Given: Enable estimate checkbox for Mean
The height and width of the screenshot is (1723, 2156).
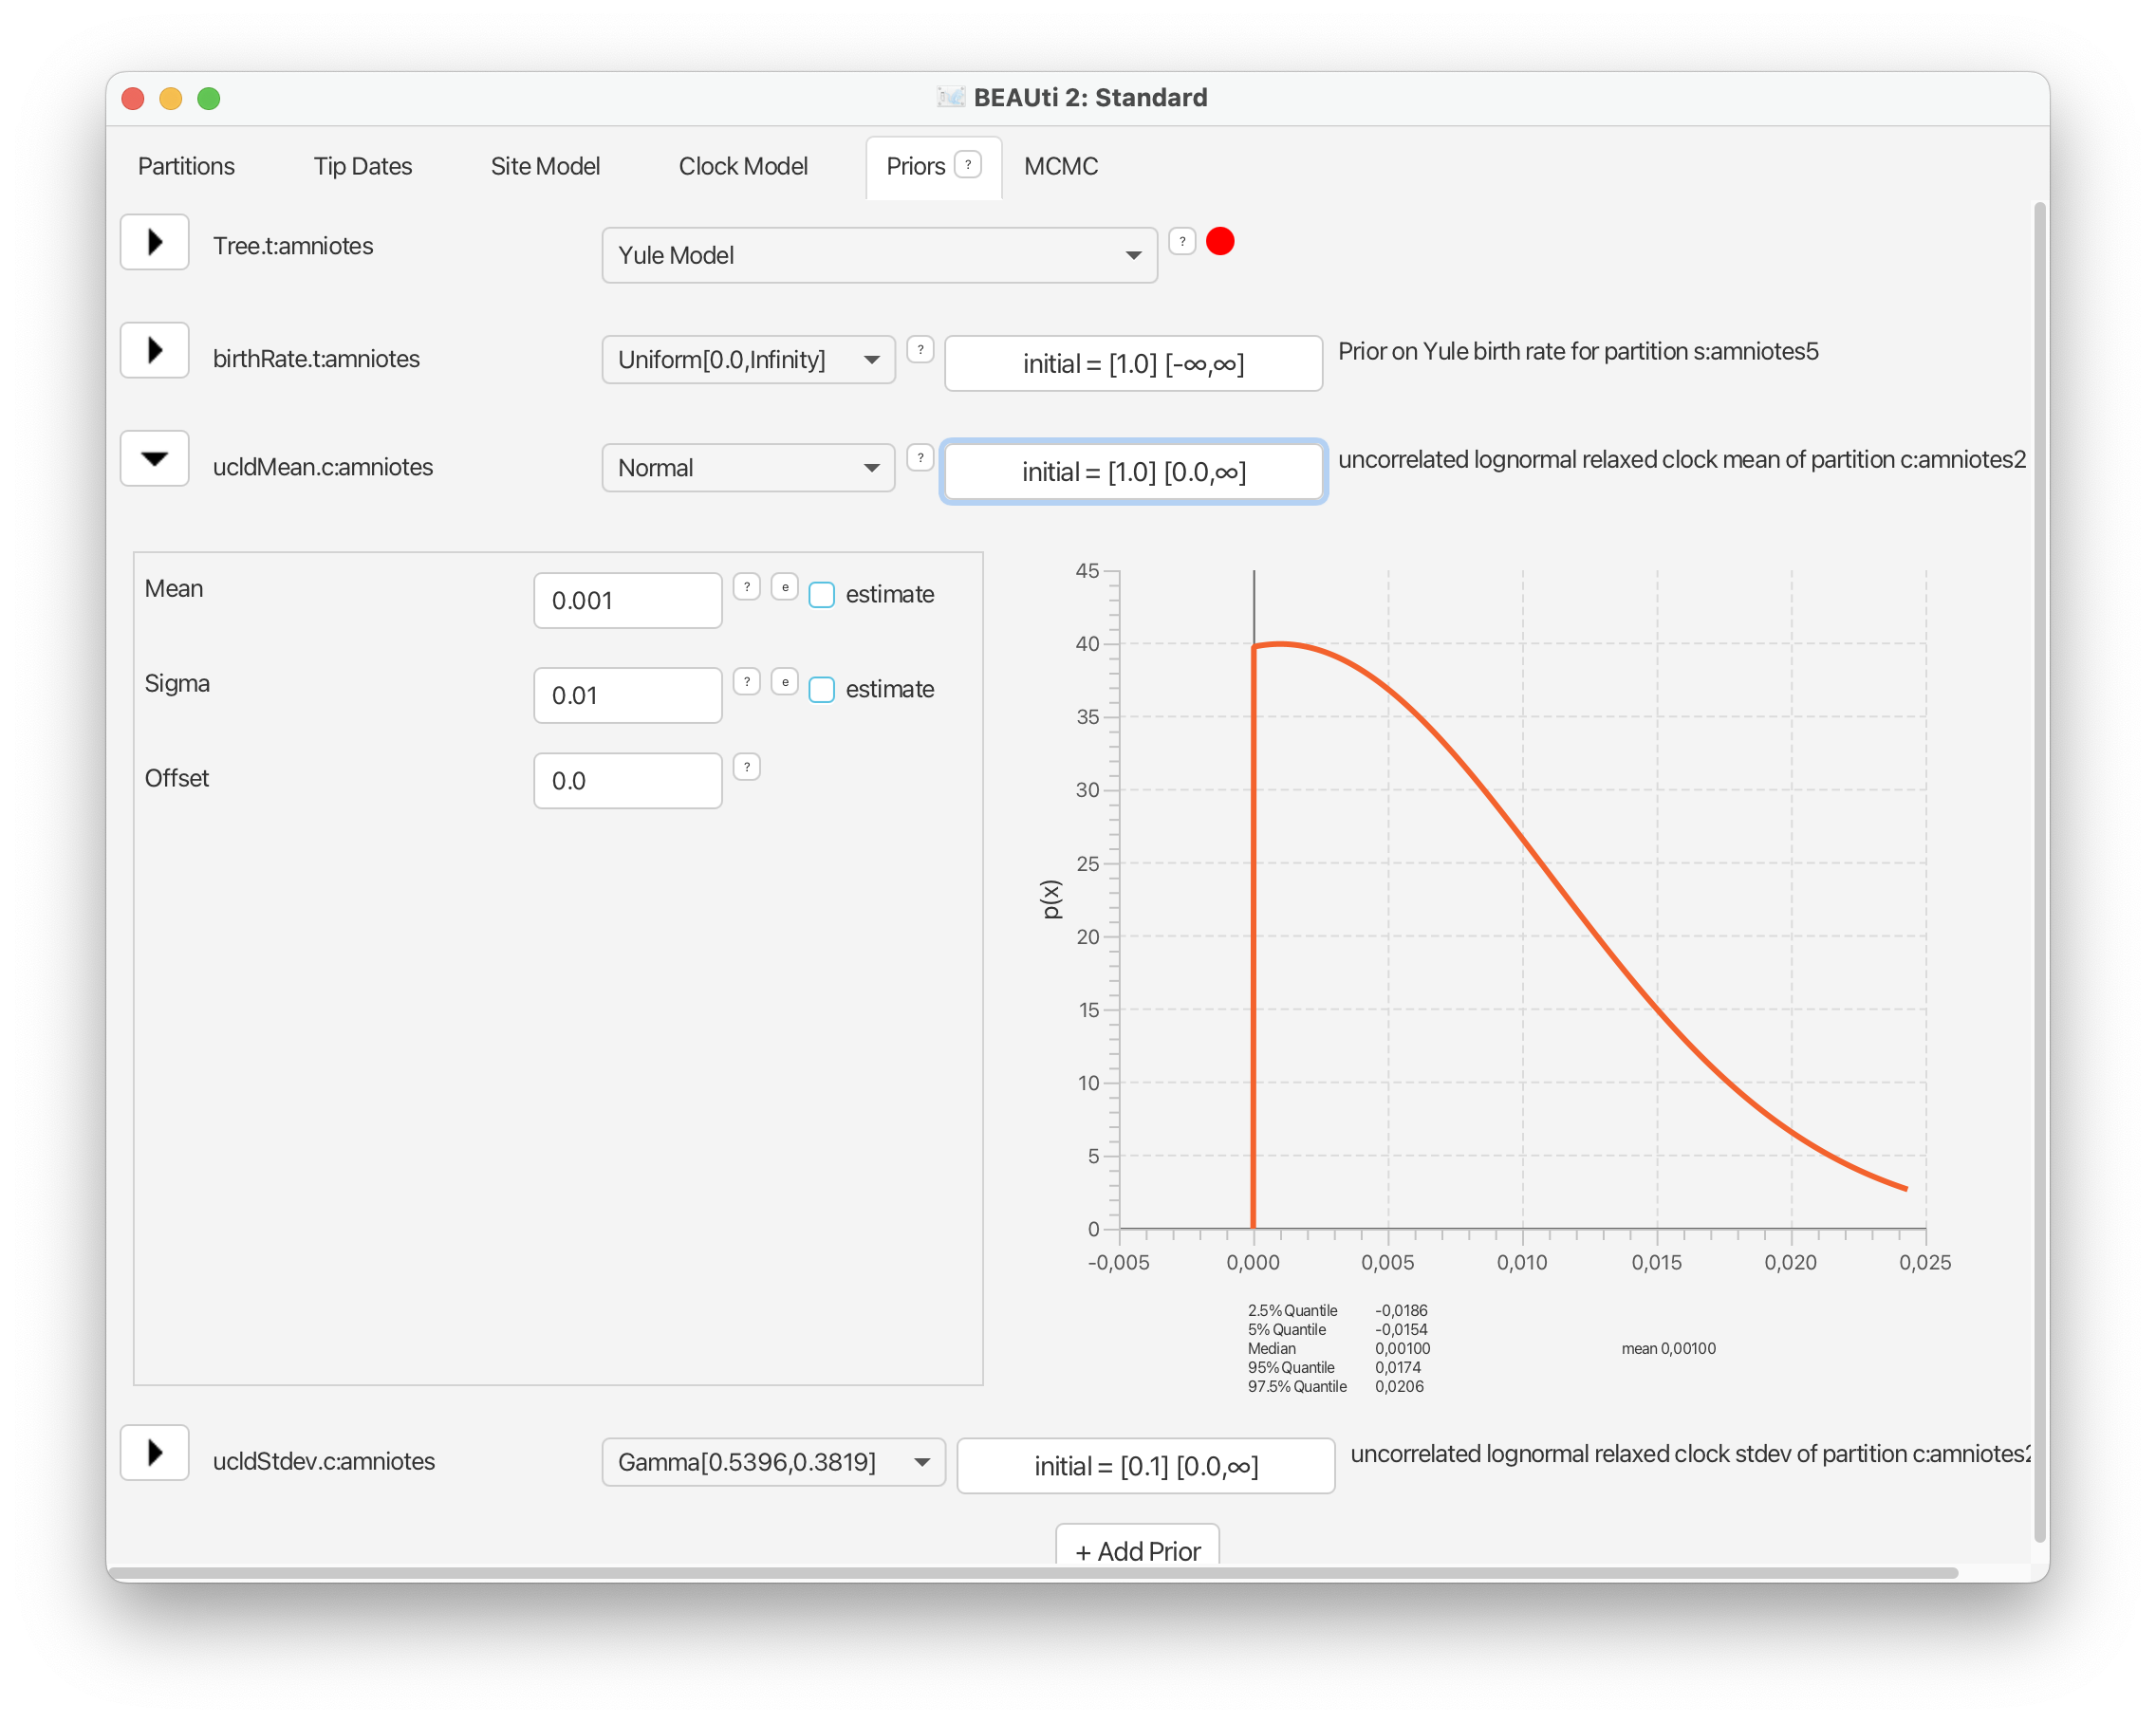Looking at the screenshot, I should [822, 595].
